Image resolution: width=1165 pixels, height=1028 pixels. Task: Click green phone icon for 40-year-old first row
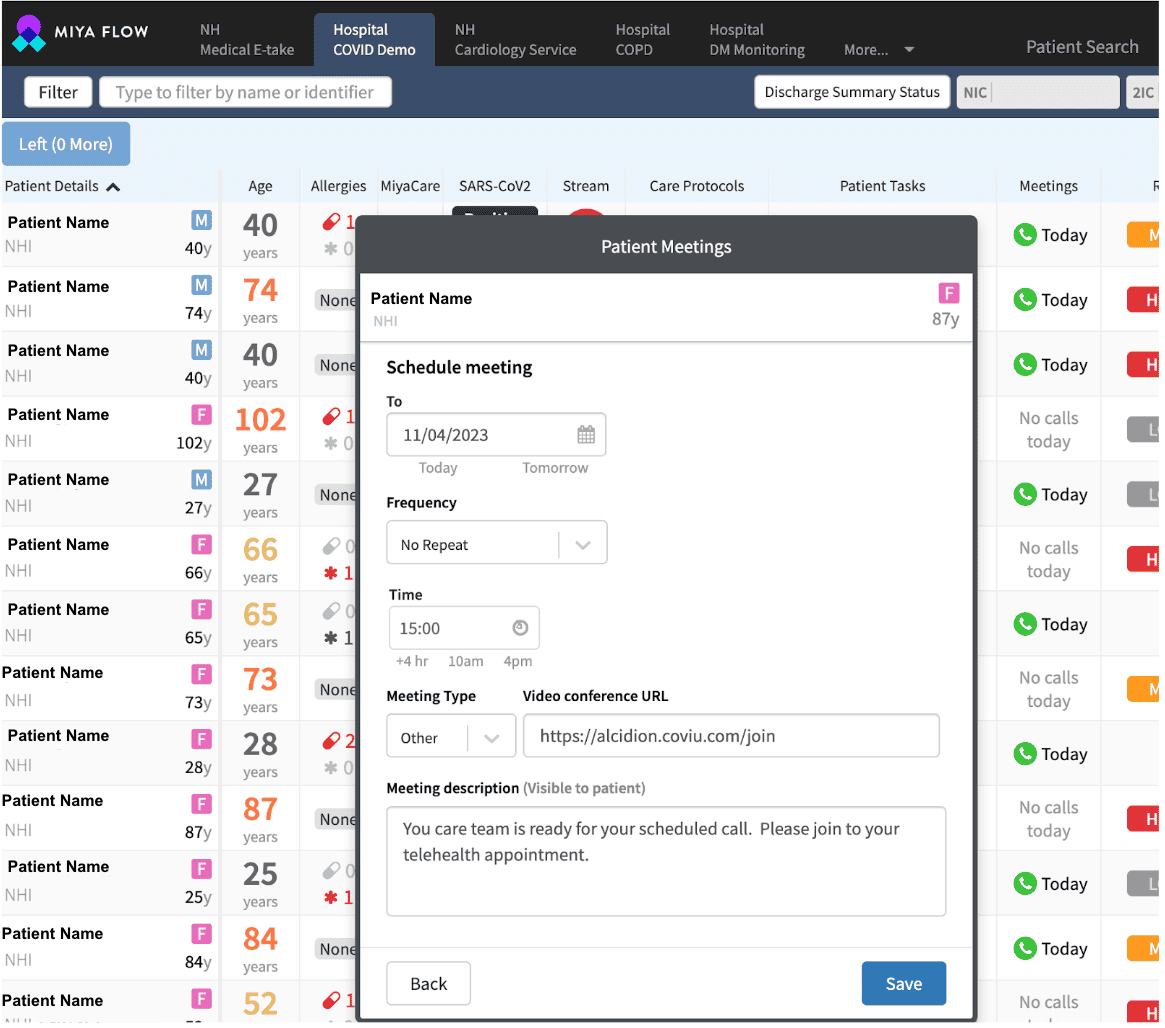(x=1025, y=235)
